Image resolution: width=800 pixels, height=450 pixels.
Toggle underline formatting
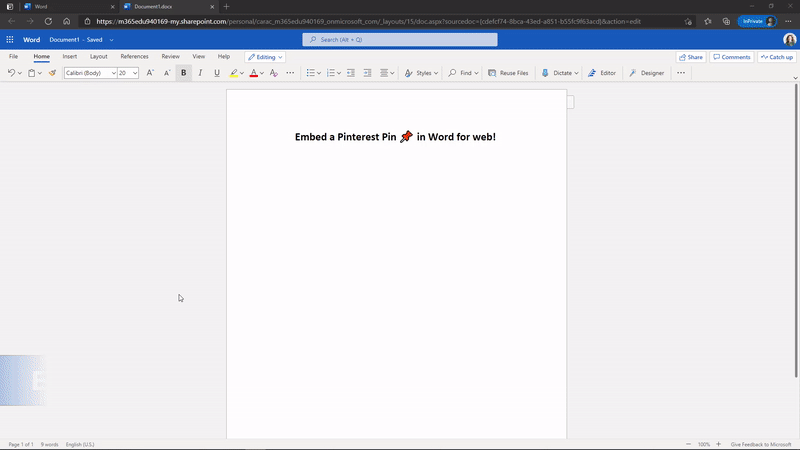pyautogui.click(x=217, y=73)
